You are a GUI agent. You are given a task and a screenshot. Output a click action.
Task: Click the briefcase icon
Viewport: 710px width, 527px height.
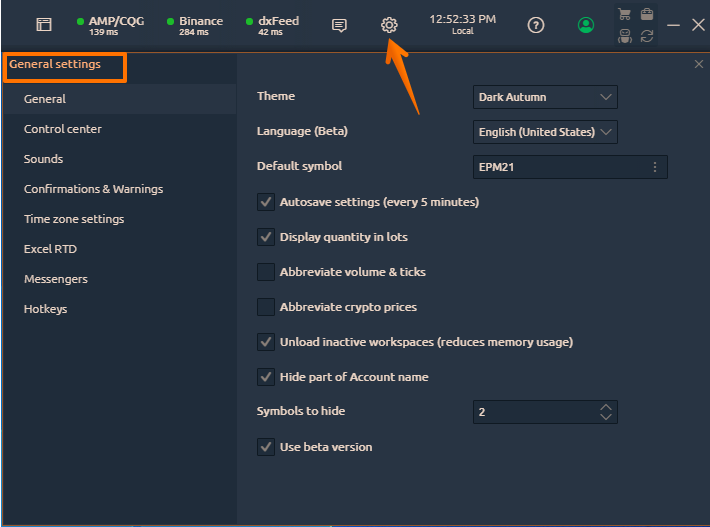pos(647,14)
